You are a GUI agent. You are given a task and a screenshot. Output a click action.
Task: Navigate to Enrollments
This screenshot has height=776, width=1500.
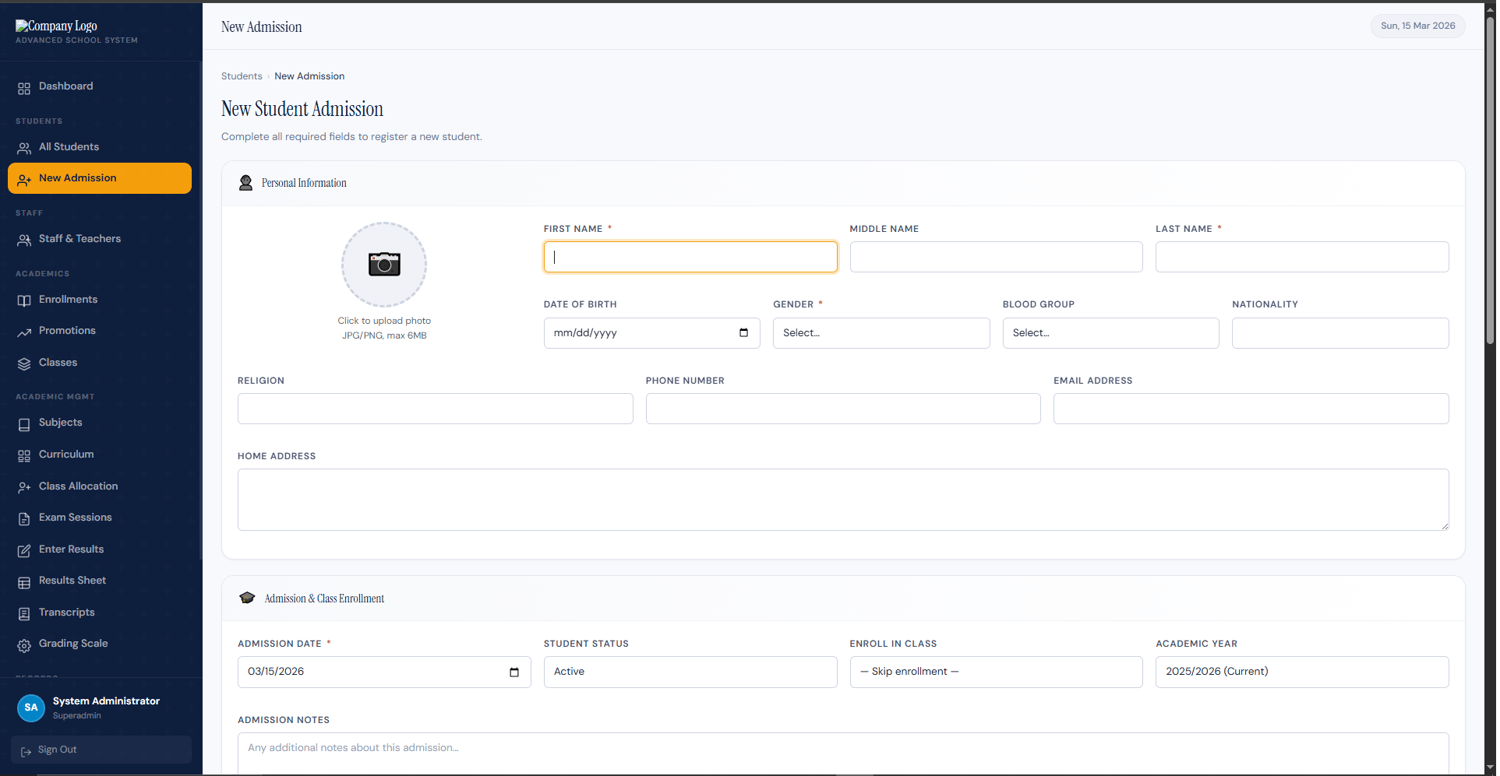tap(100, 300)
